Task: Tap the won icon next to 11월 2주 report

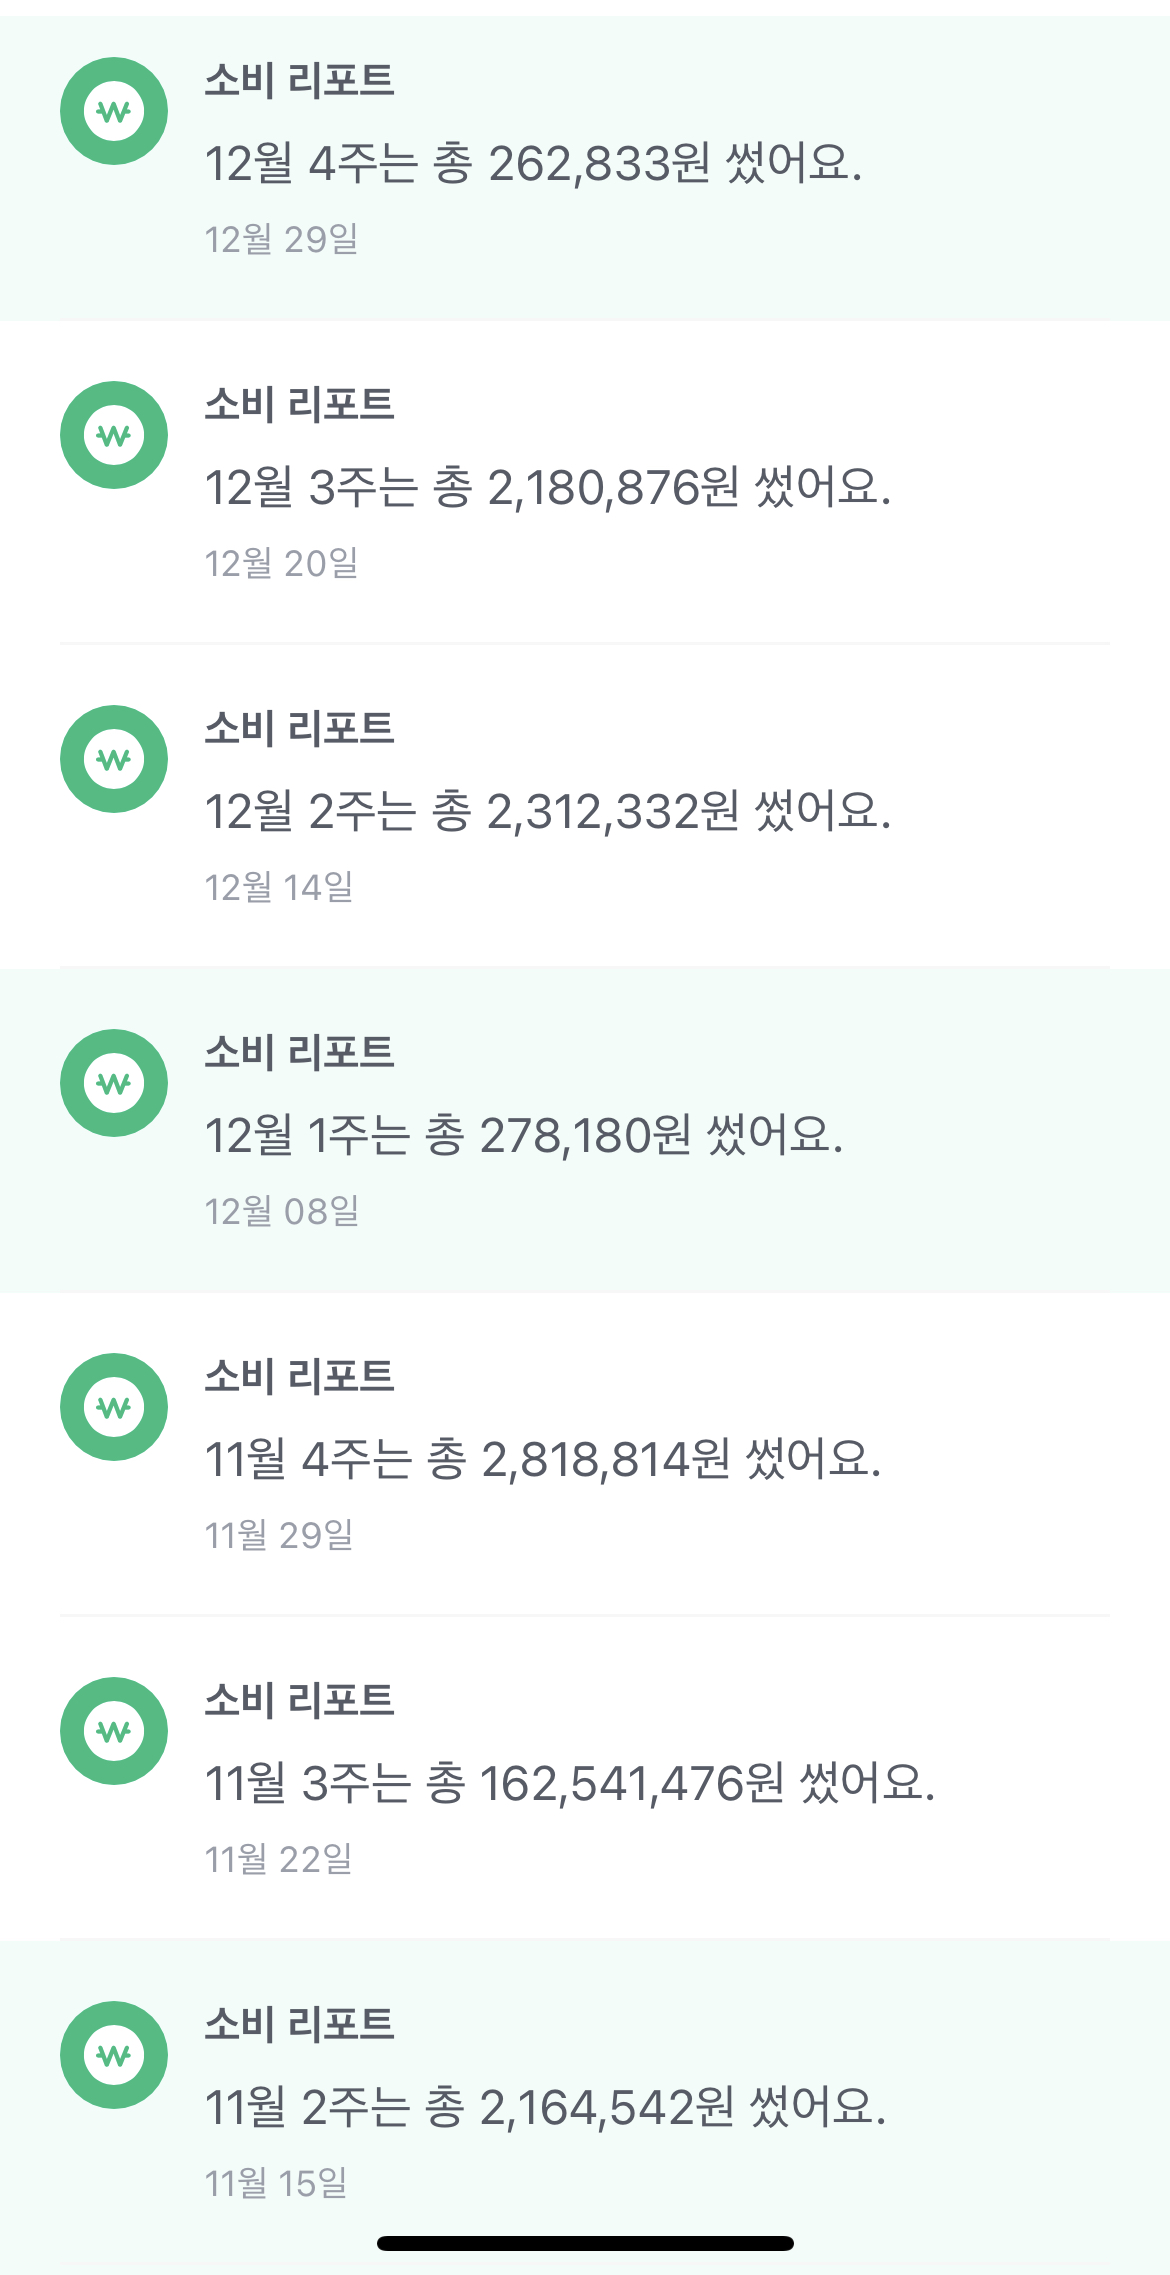Action: 114,2055
